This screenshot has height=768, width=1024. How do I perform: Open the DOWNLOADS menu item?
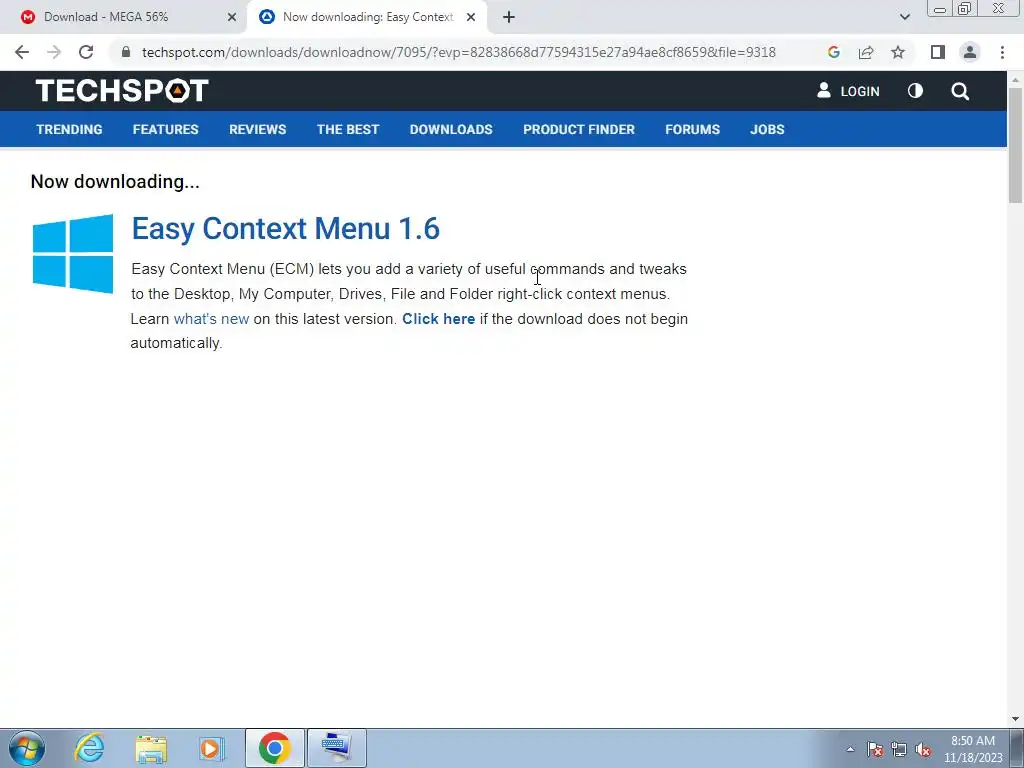tap(451, 129)
